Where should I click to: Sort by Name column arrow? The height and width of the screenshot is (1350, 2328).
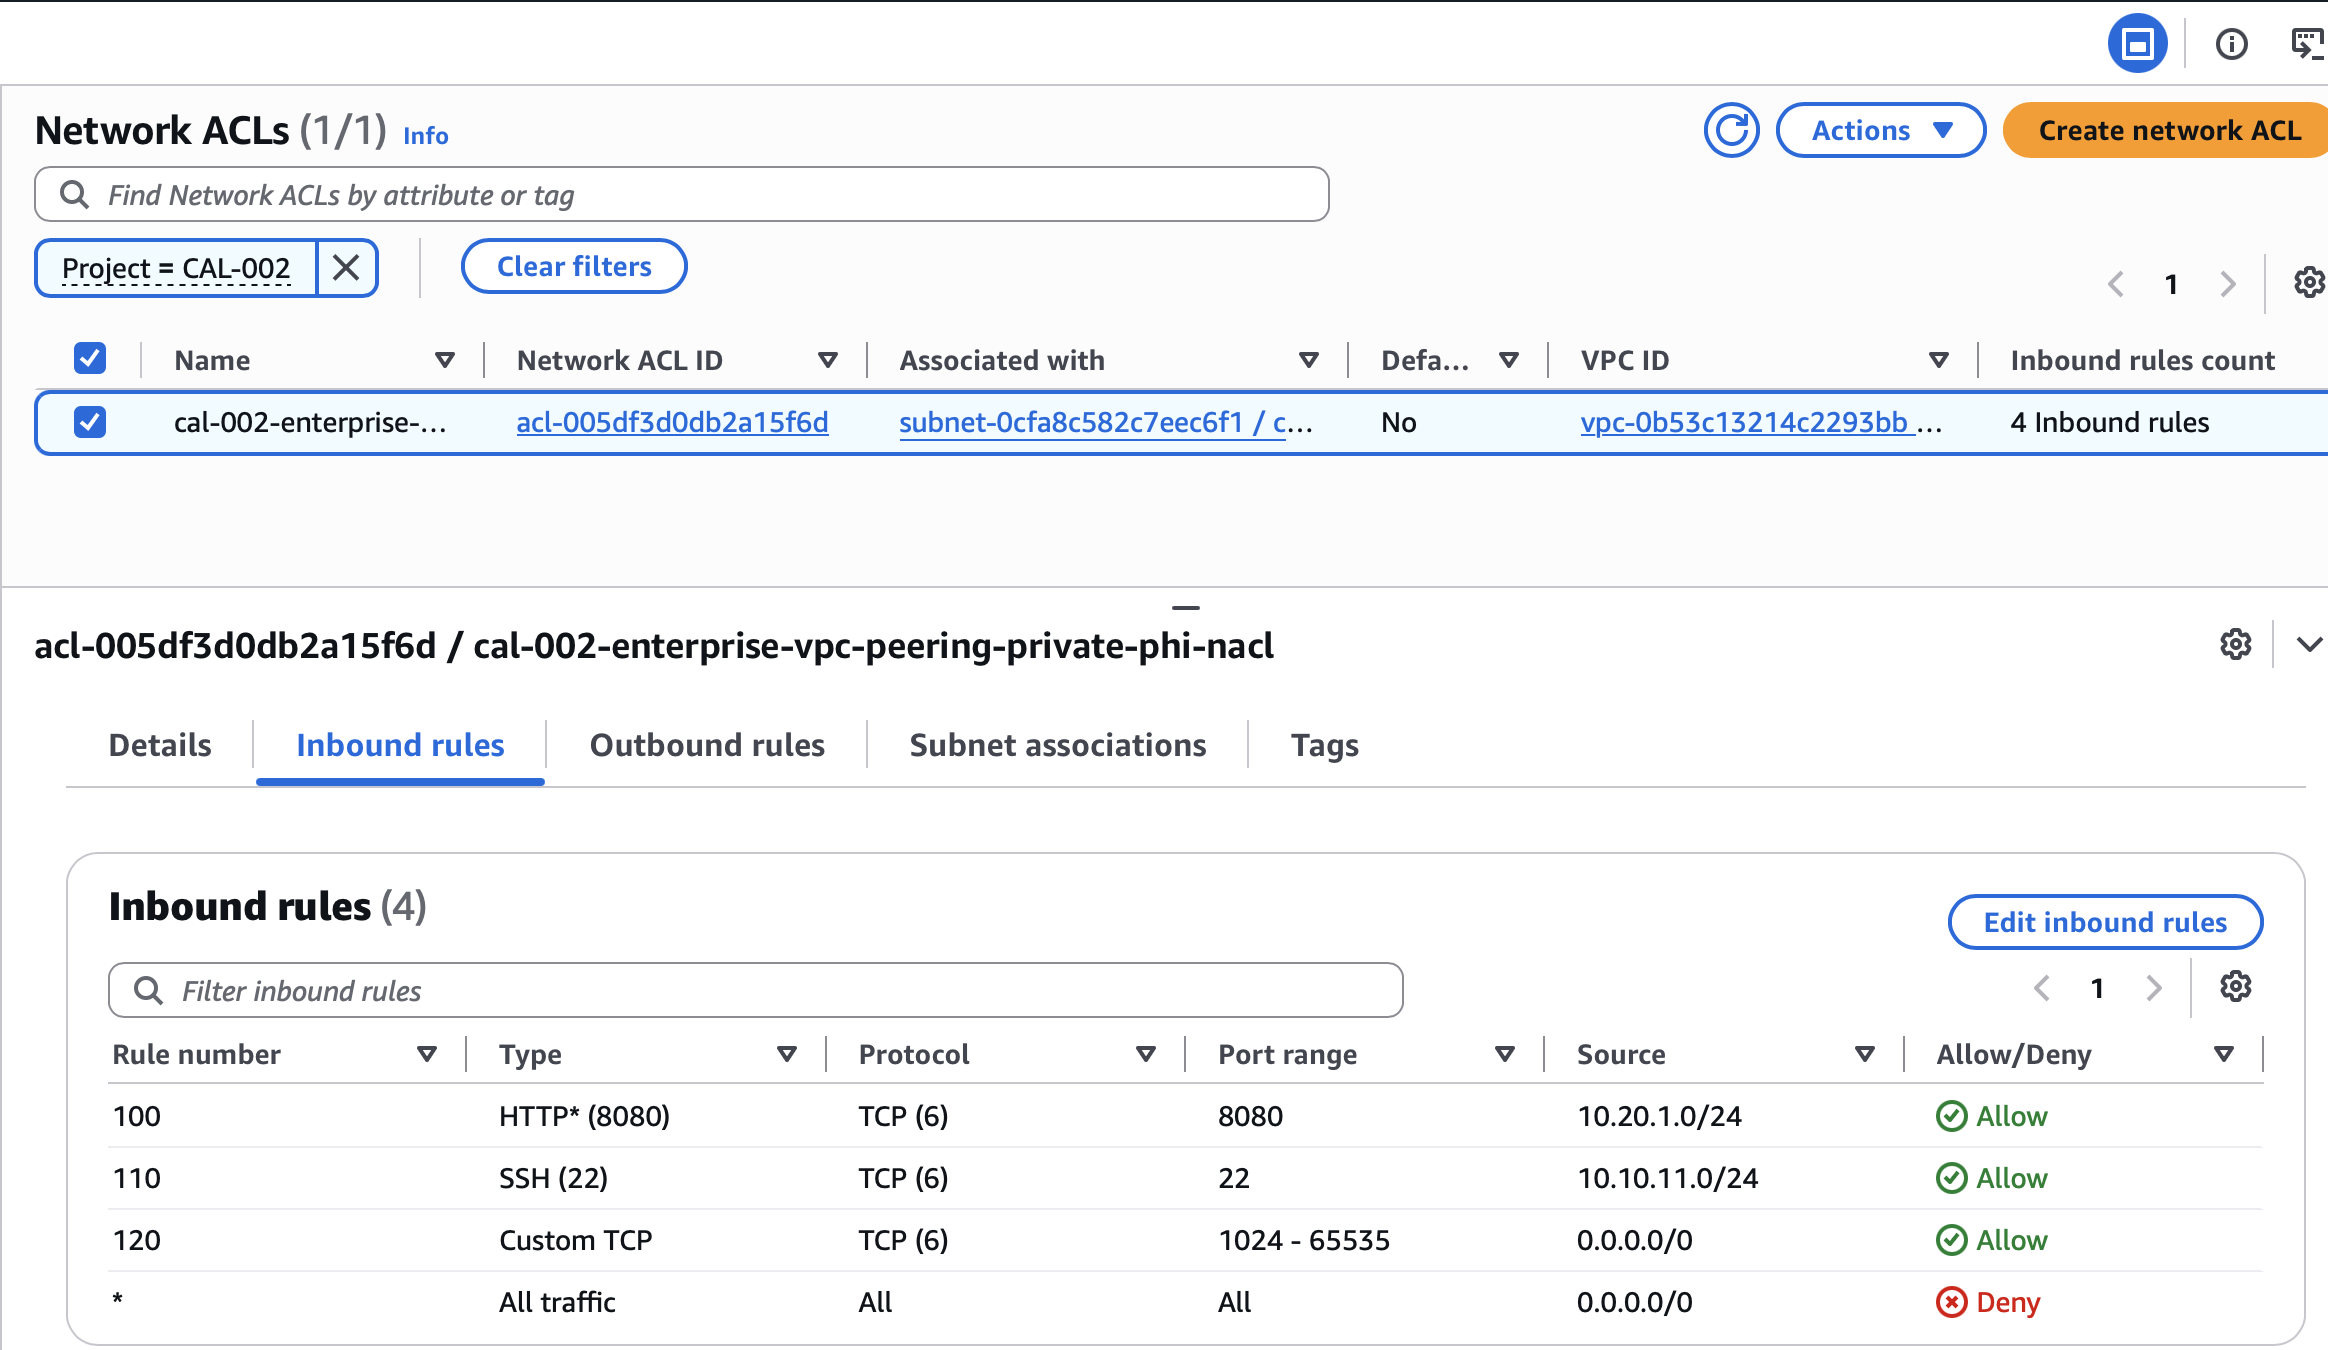(x=445, y=360)
